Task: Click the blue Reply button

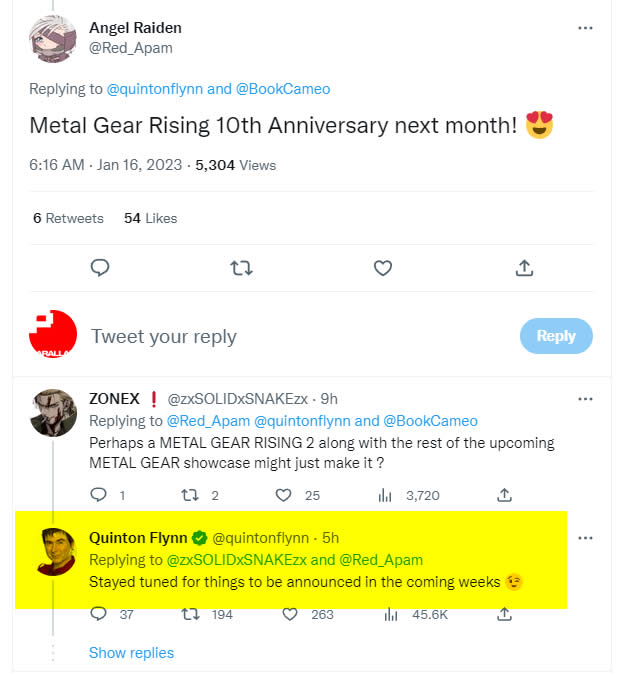Action: pyautogui.click(x=555, y=336)
